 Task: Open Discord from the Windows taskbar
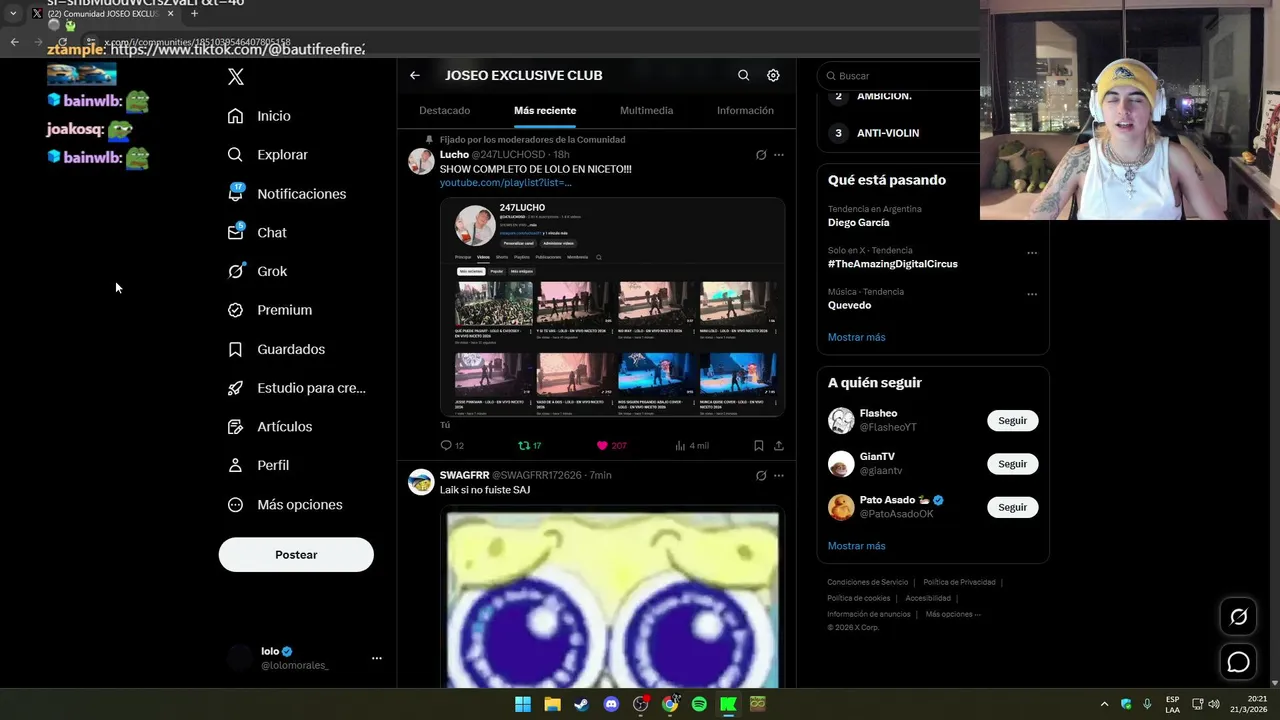611,704
